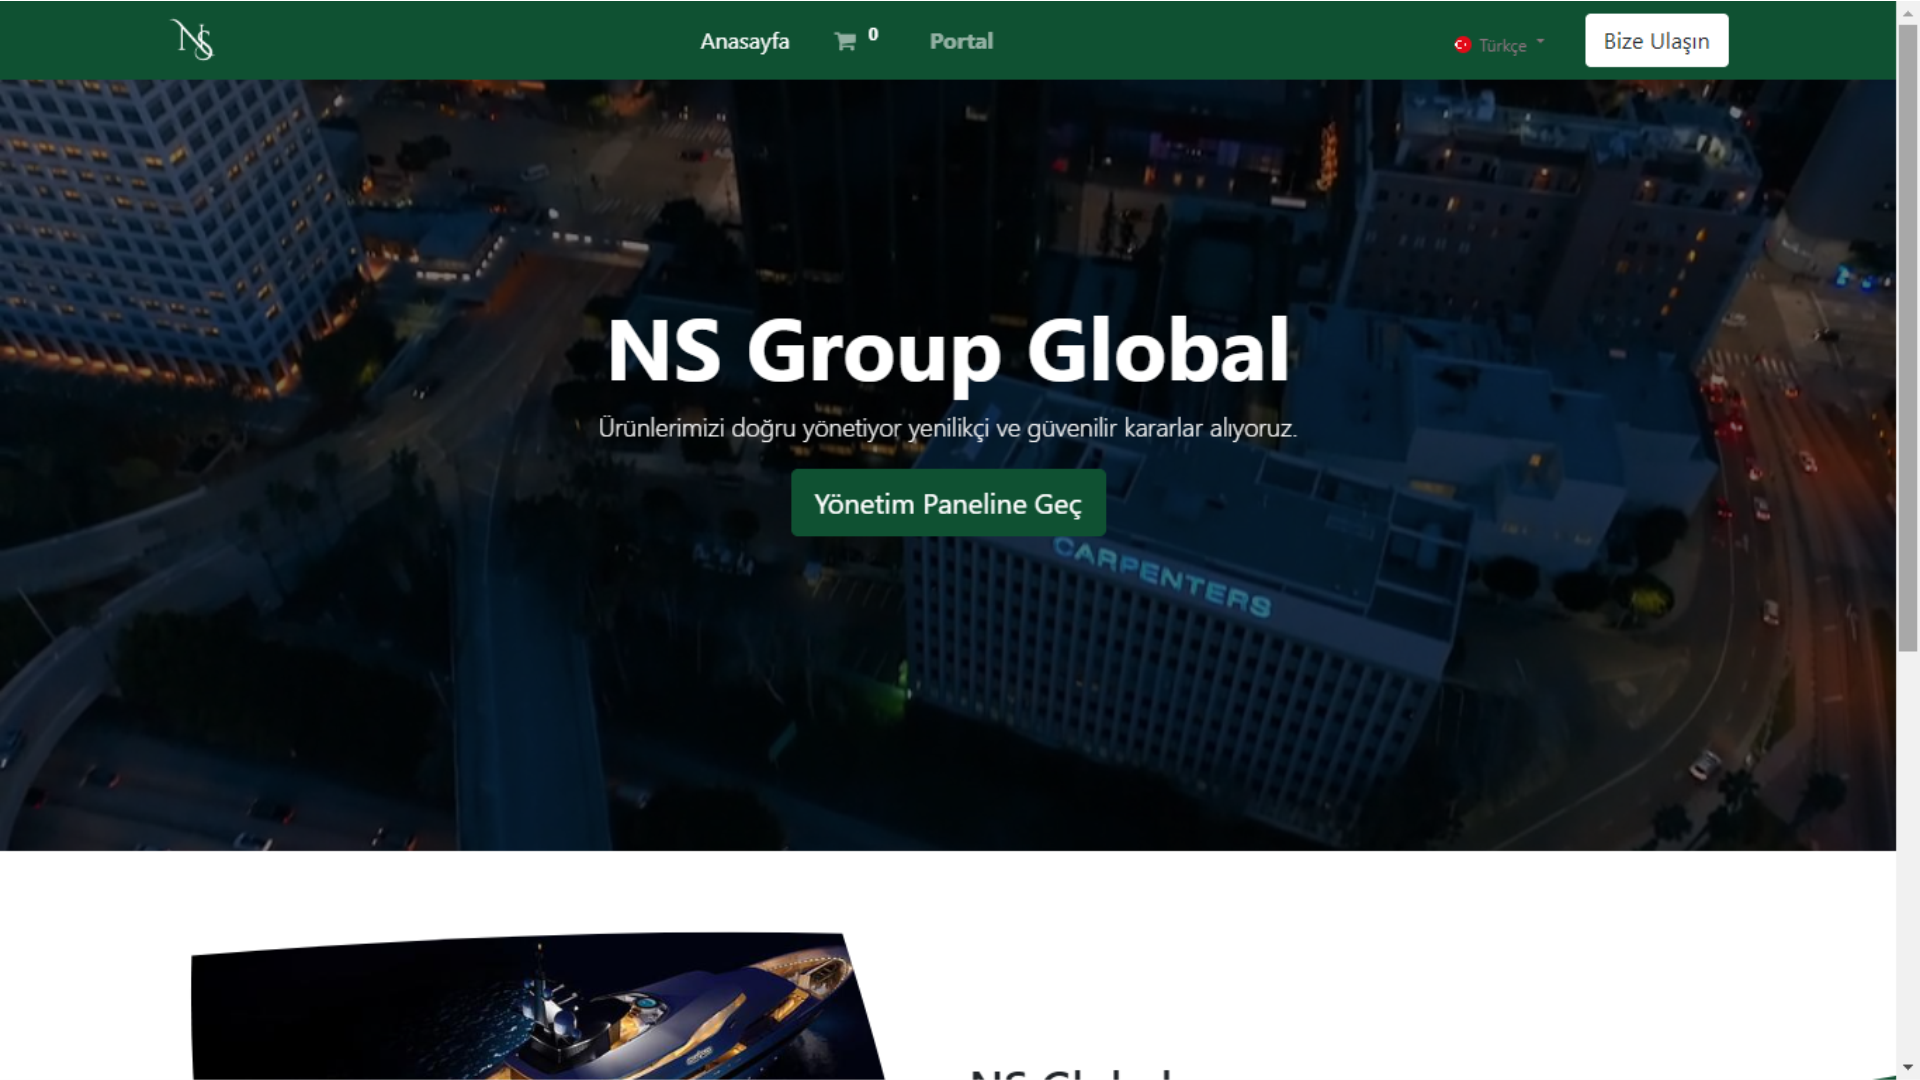Go to the Anasayfa menu item
Viewport: 1920px width, 1080px height.
click(744, 41)
